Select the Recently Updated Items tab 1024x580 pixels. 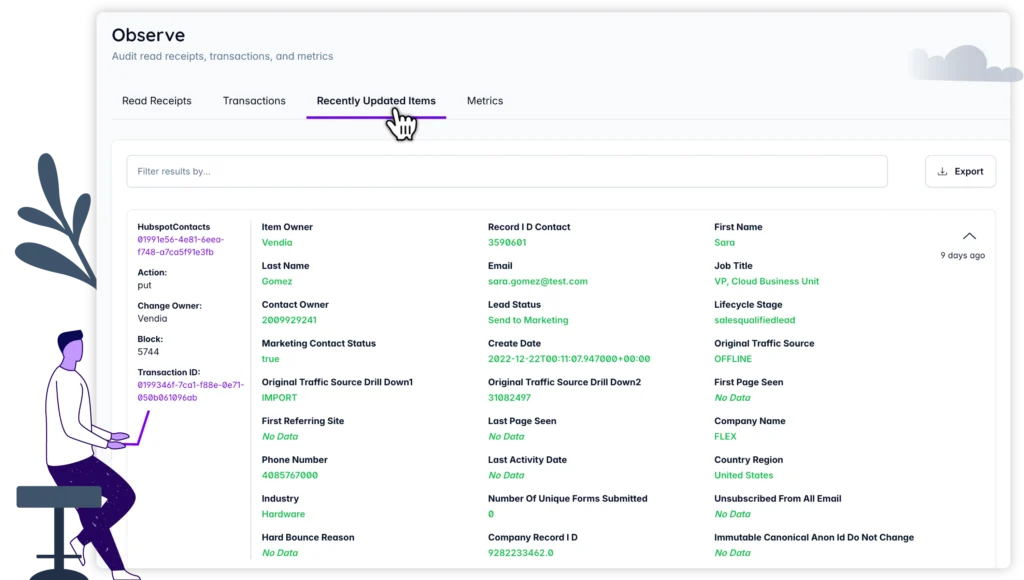coord(376,101)
